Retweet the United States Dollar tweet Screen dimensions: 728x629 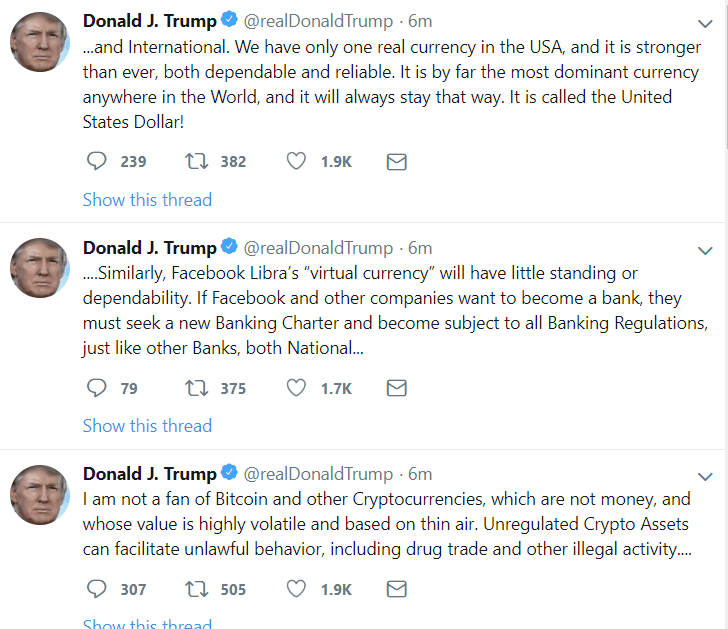[x=197, y=161]
